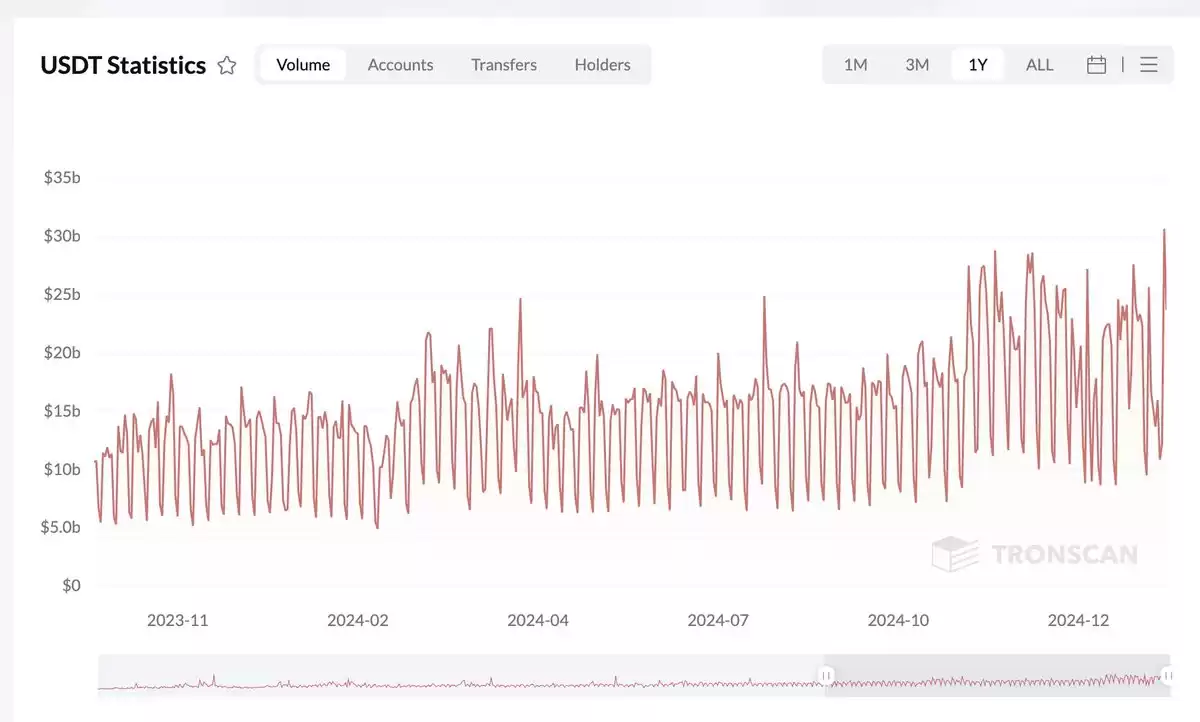
Task: Click the $35b axis label
Action: [62, 178]
